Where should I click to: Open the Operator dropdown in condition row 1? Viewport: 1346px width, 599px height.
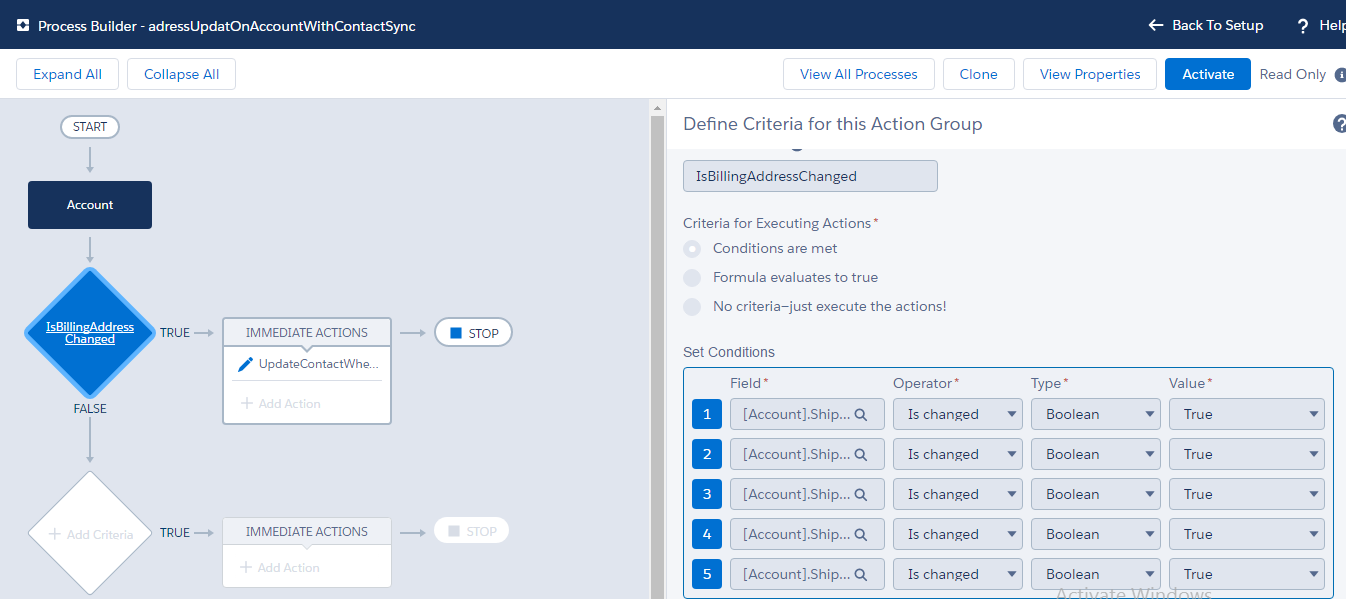[957, 414]
